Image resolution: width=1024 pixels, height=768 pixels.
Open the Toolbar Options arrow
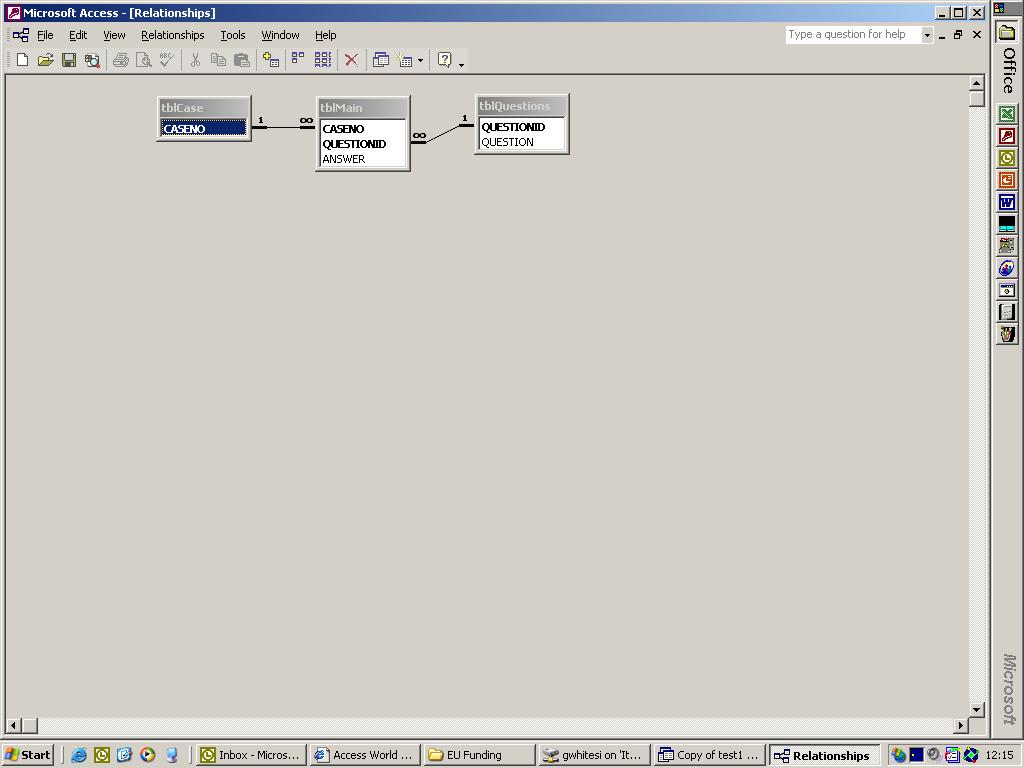tap(461, 63)
